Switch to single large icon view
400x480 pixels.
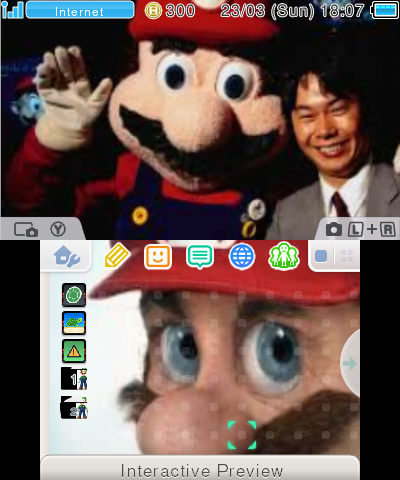point(321,256)
